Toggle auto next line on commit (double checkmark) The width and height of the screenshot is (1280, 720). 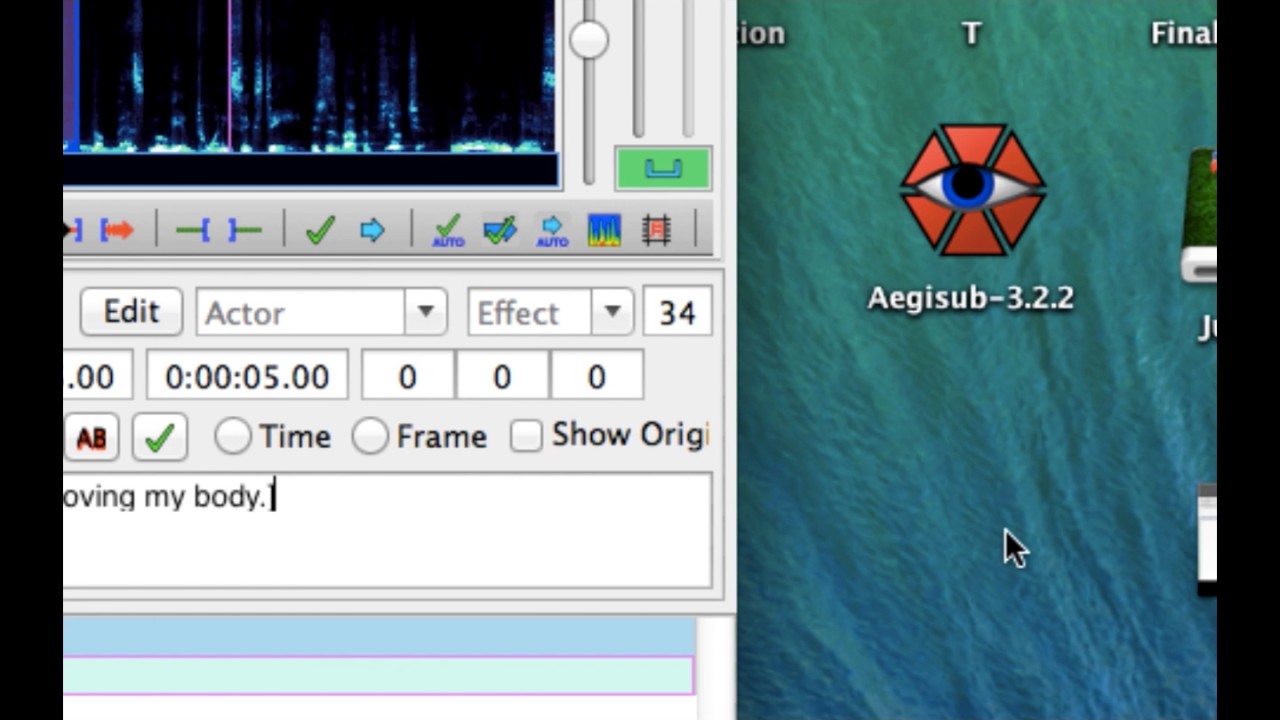(500, 231)
